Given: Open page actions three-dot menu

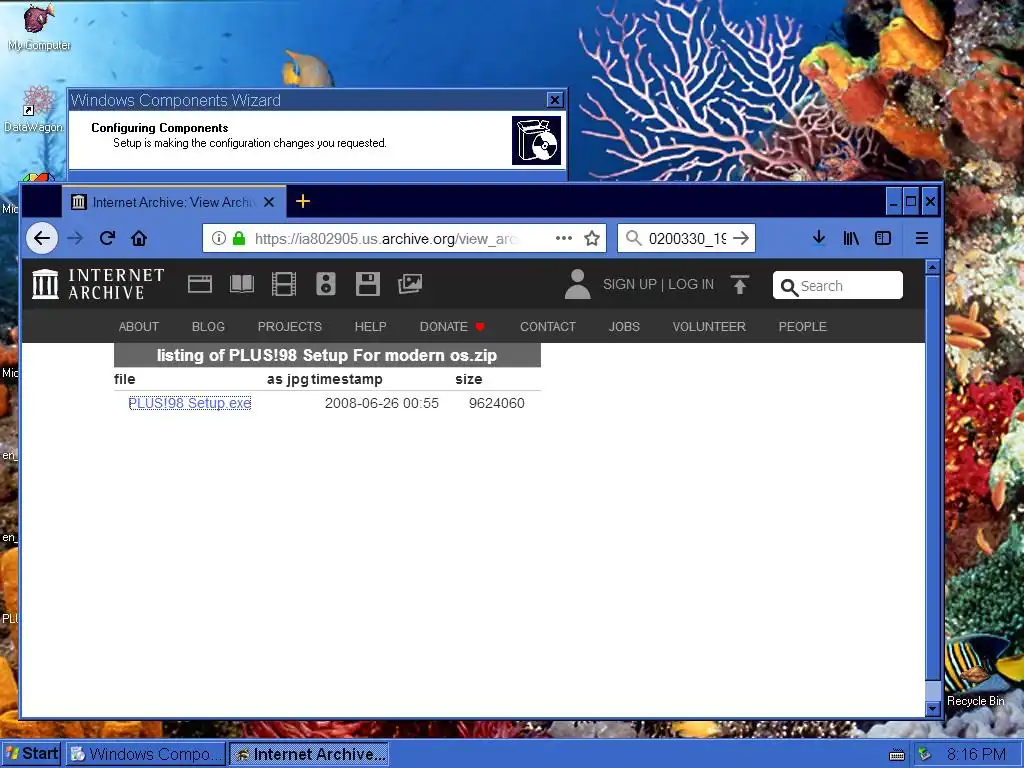Looking at the screenshot, I should (564, 238).
